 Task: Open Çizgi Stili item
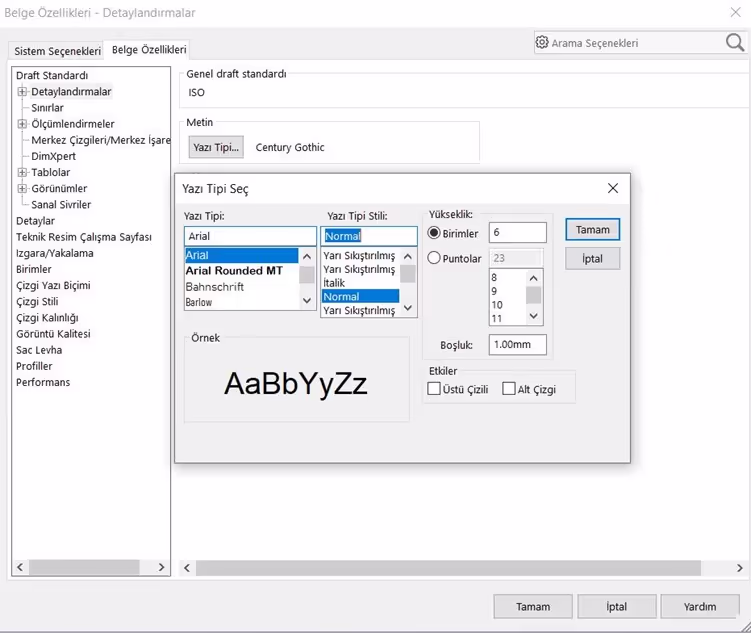pos(37,302)
